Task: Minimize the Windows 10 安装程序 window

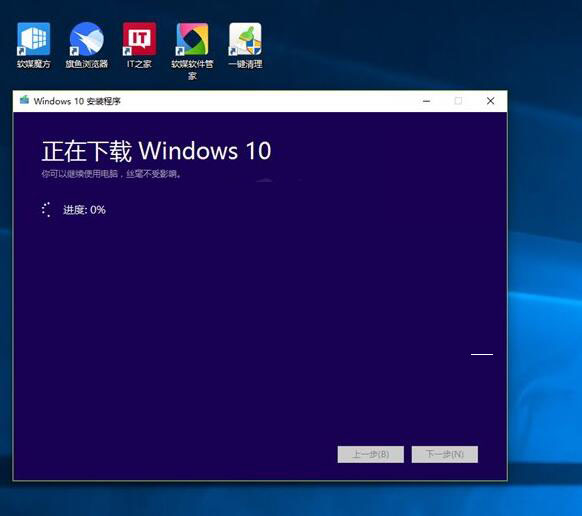Action: pyautogui.click(x=426, y=101)
